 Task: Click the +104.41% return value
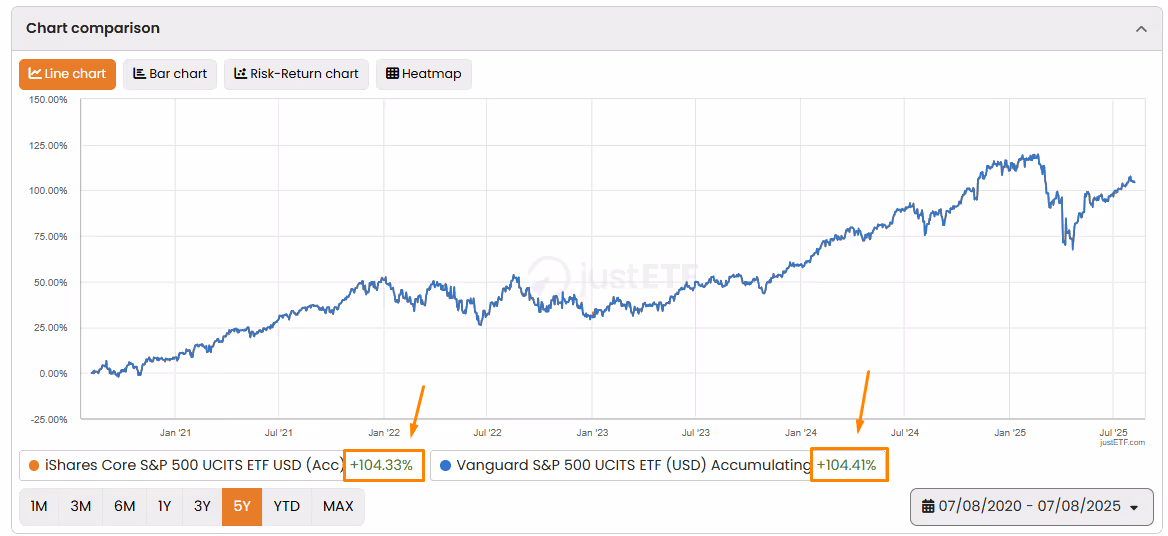(x=848, y=466)
